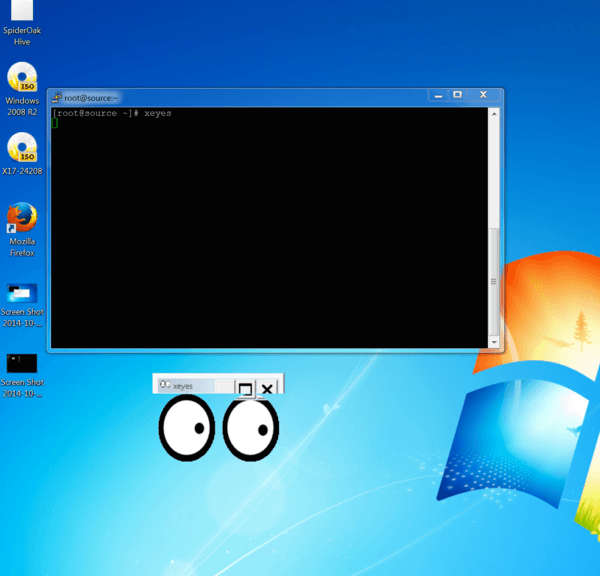The height and width of the screenshot is (576, 600).
Task: Launch the Mozilla Firefox shortcut
Action: coord(22,218)
